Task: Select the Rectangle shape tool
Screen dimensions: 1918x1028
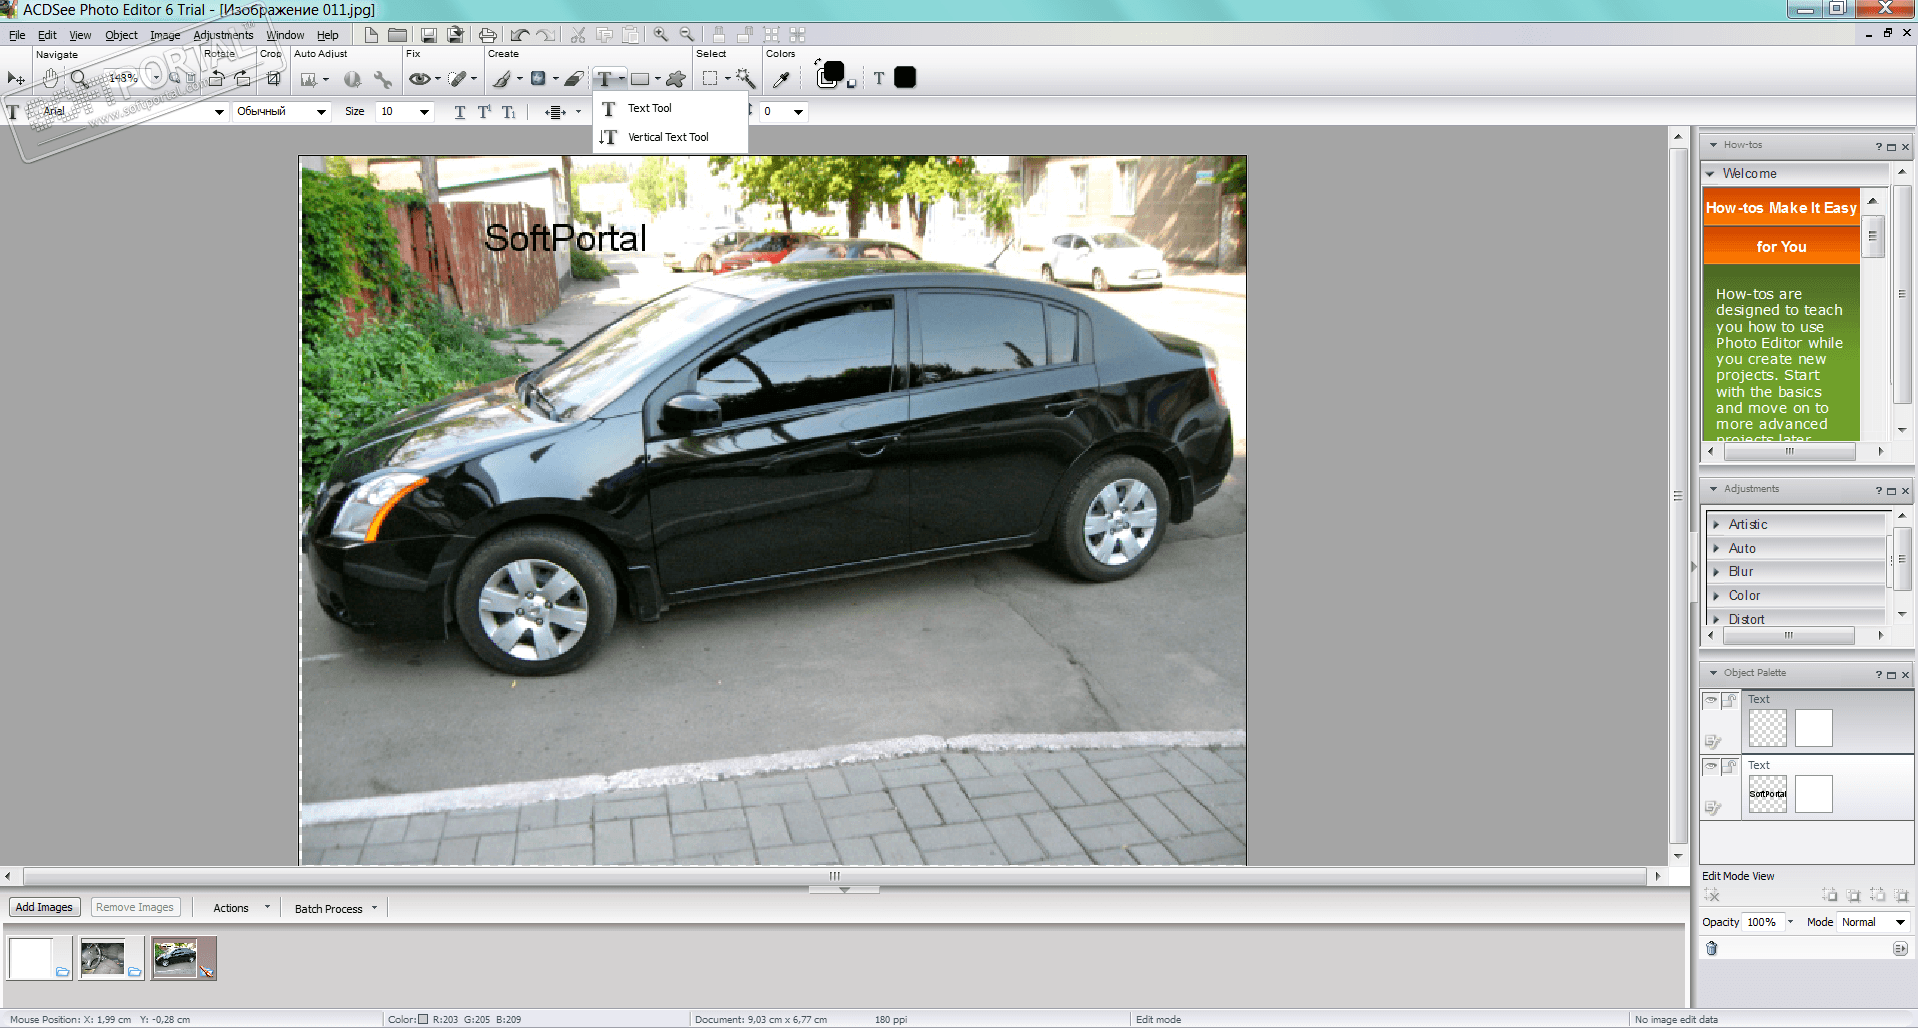Action: tap(640, 79)
